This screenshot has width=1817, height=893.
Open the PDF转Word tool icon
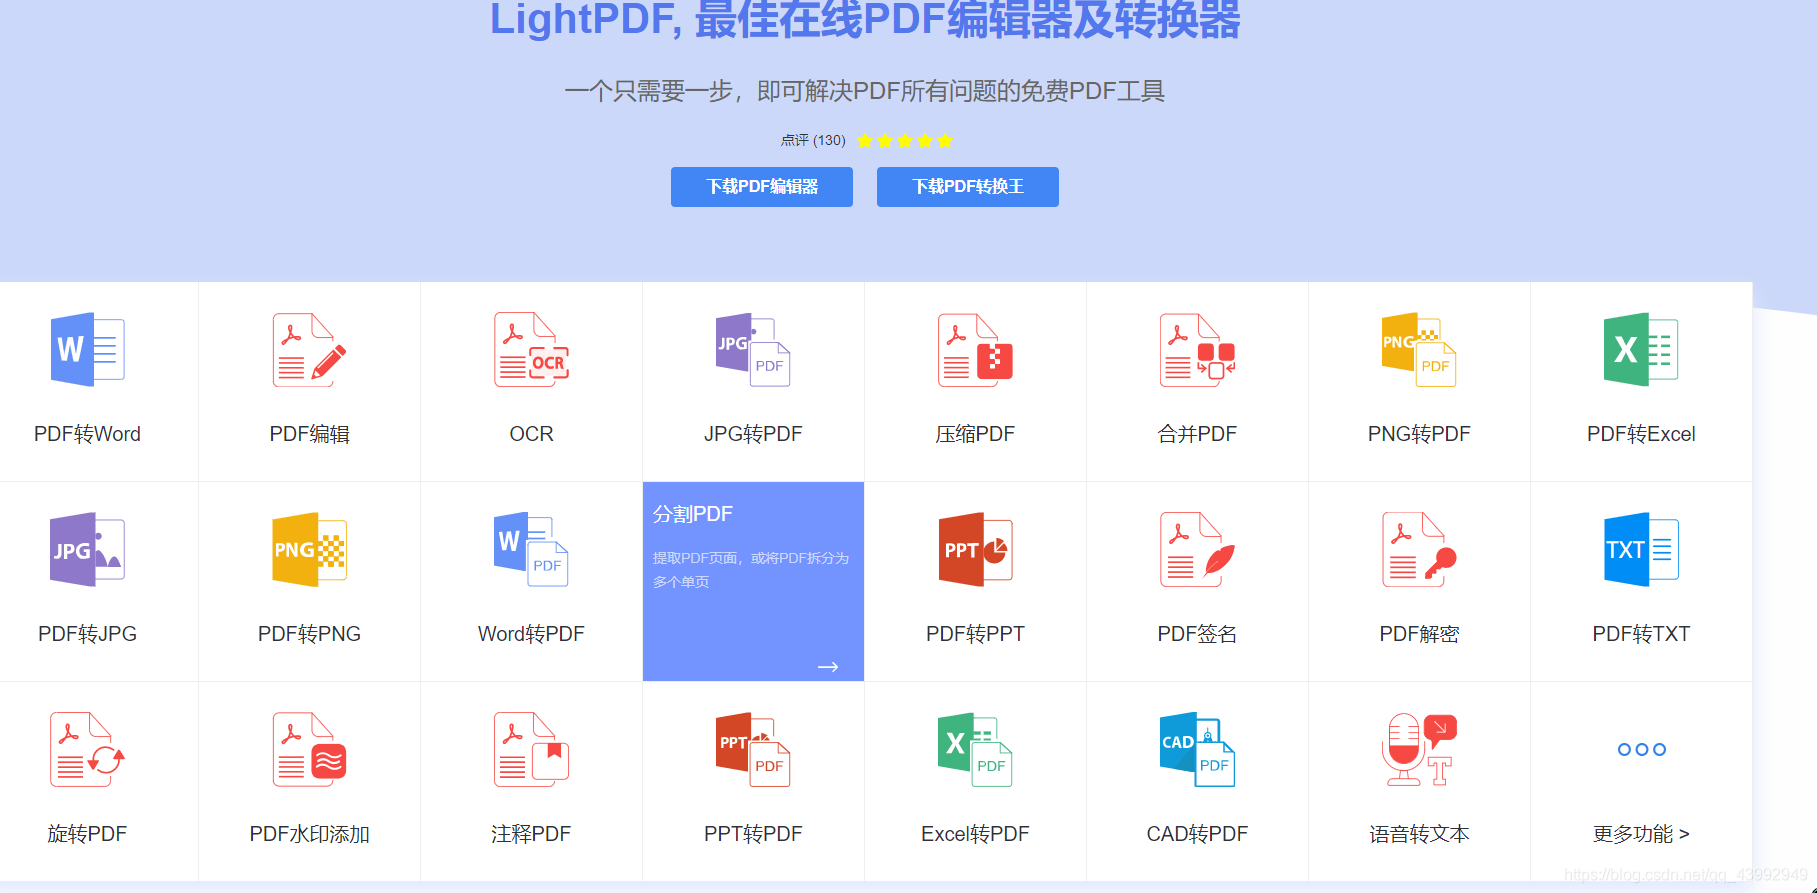click(87, 349)
